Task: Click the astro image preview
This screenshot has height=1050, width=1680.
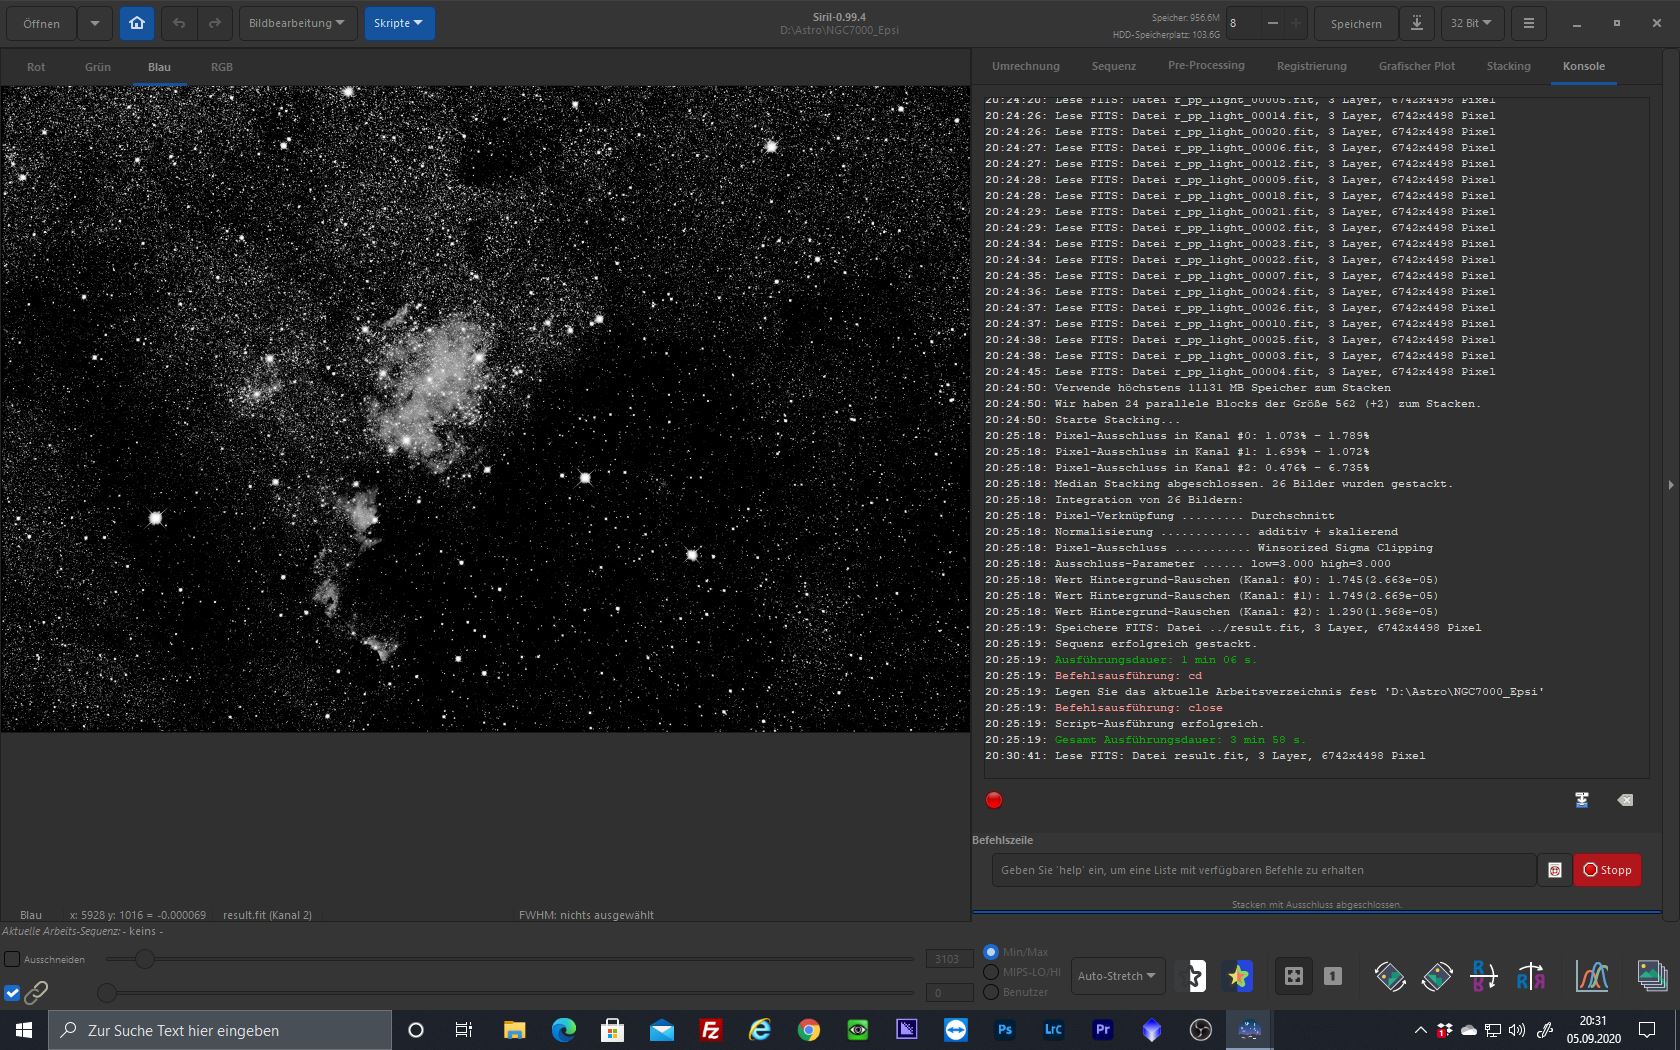Action: (485, 409)
